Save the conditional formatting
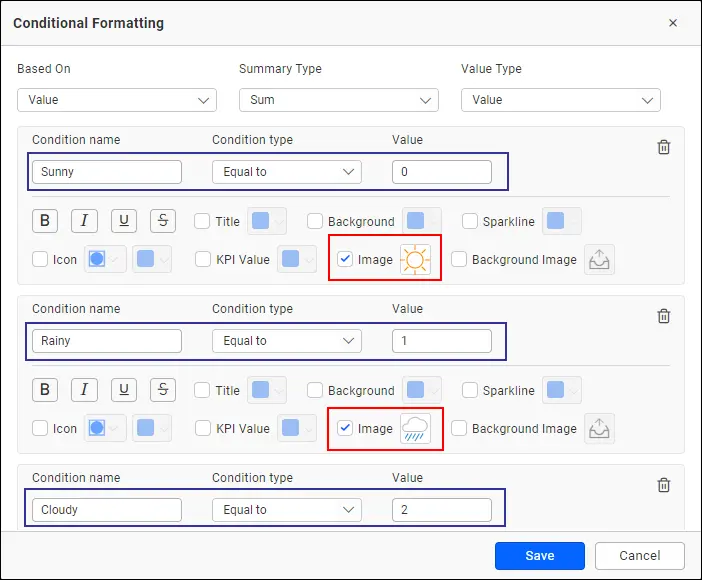702x580 pixels. coord(539,556)
